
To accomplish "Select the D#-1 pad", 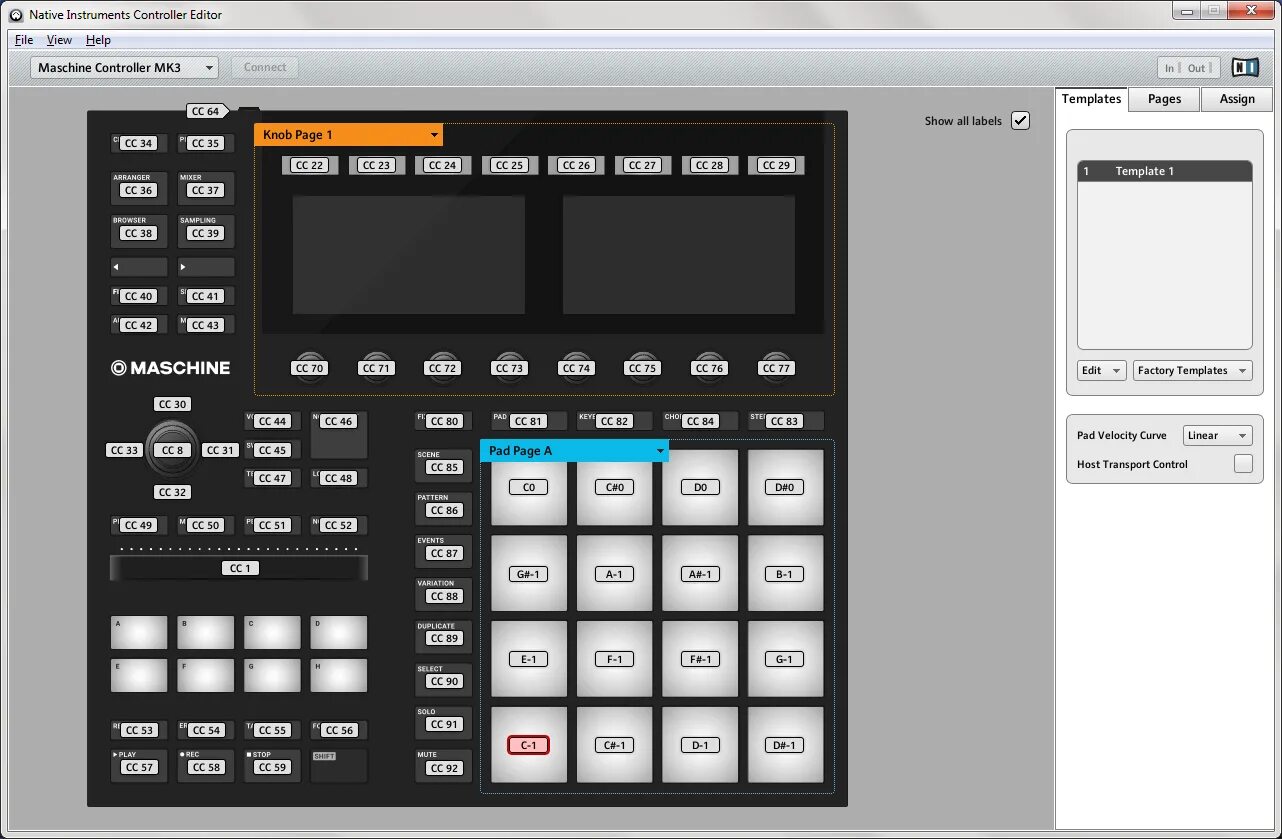I will tap(785, 745).
